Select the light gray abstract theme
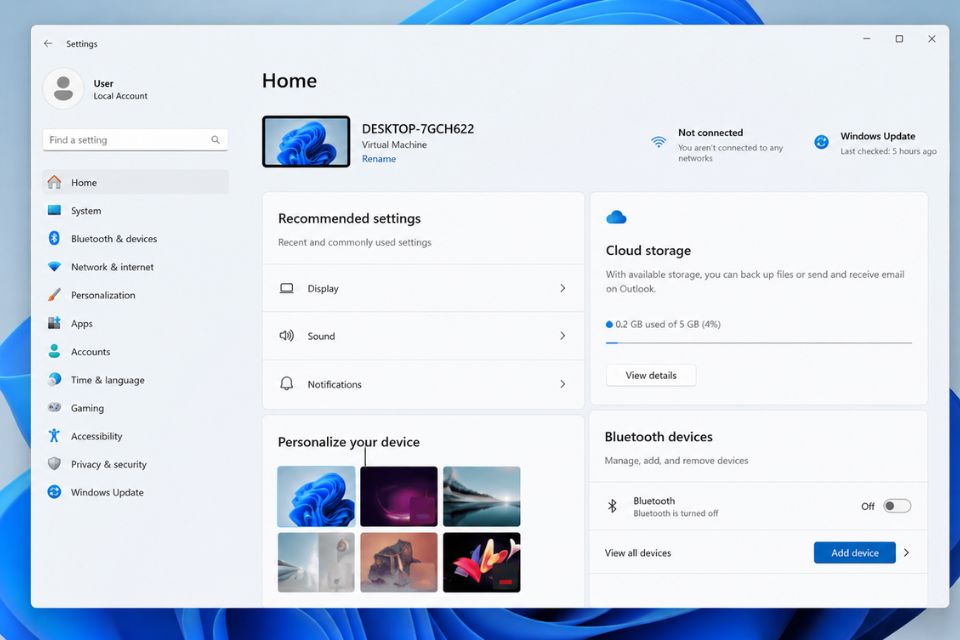Viewport: 960px width, 640px height. pyautogui.click(x=316, y=562)
